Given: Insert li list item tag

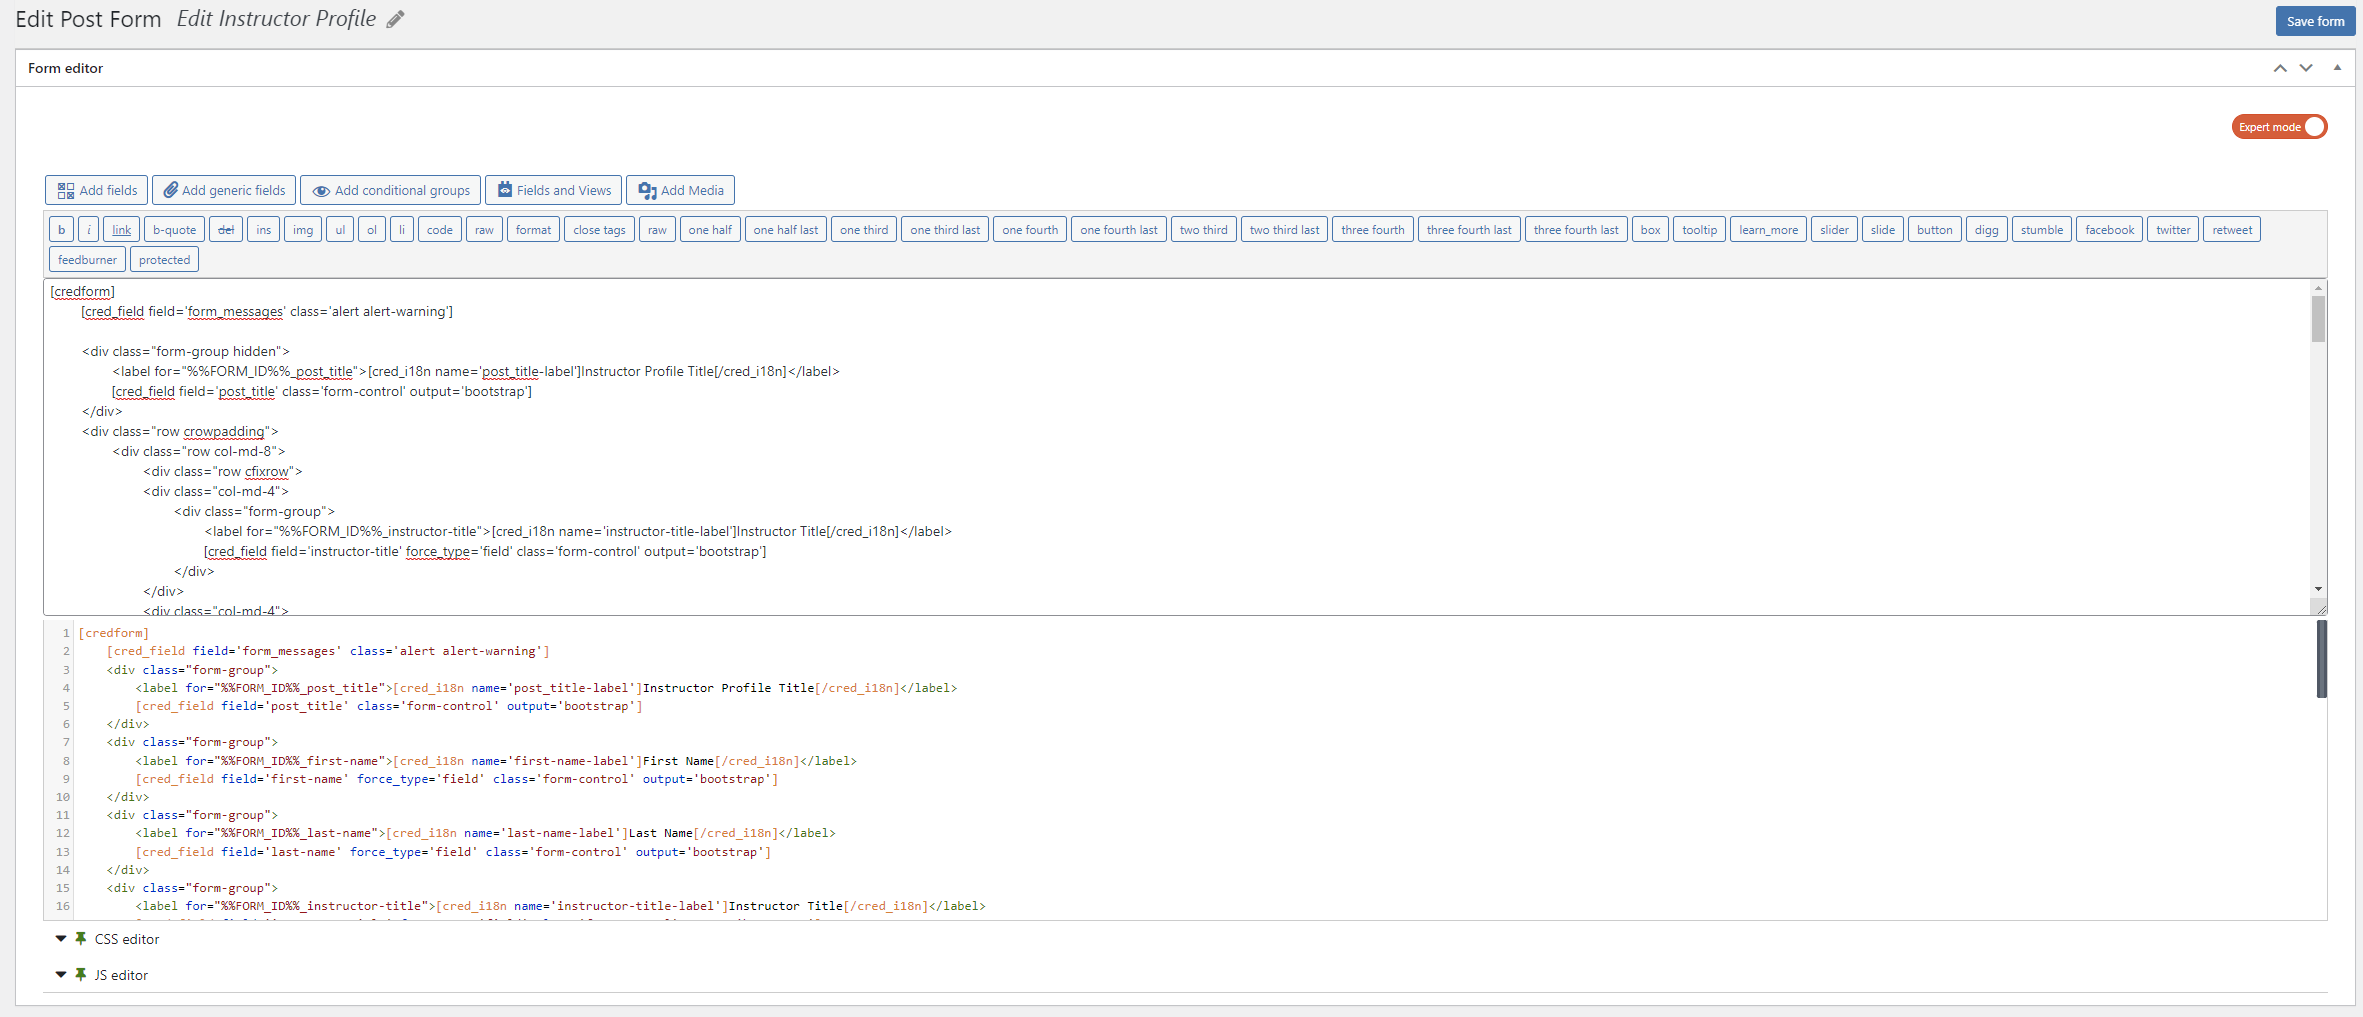Looking at the screenshot, I should pyautogui.click(x=402, y=230).
